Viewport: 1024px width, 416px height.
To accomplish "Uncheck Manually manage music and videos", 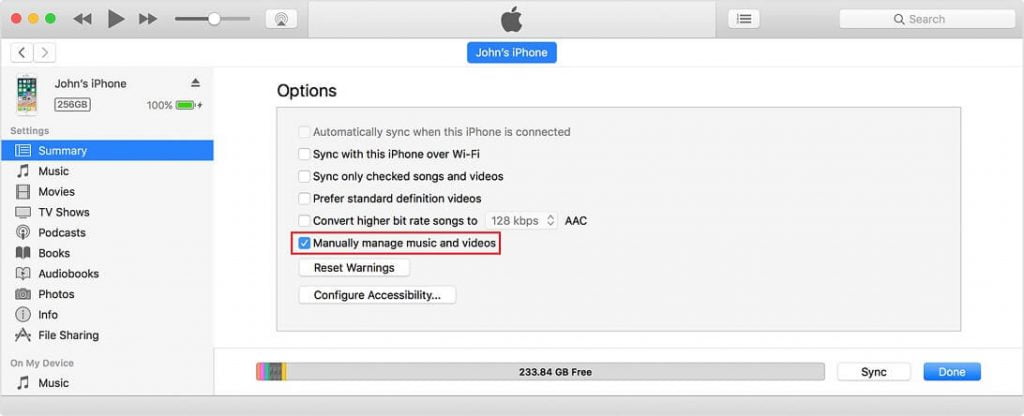I will click(305, 243).
